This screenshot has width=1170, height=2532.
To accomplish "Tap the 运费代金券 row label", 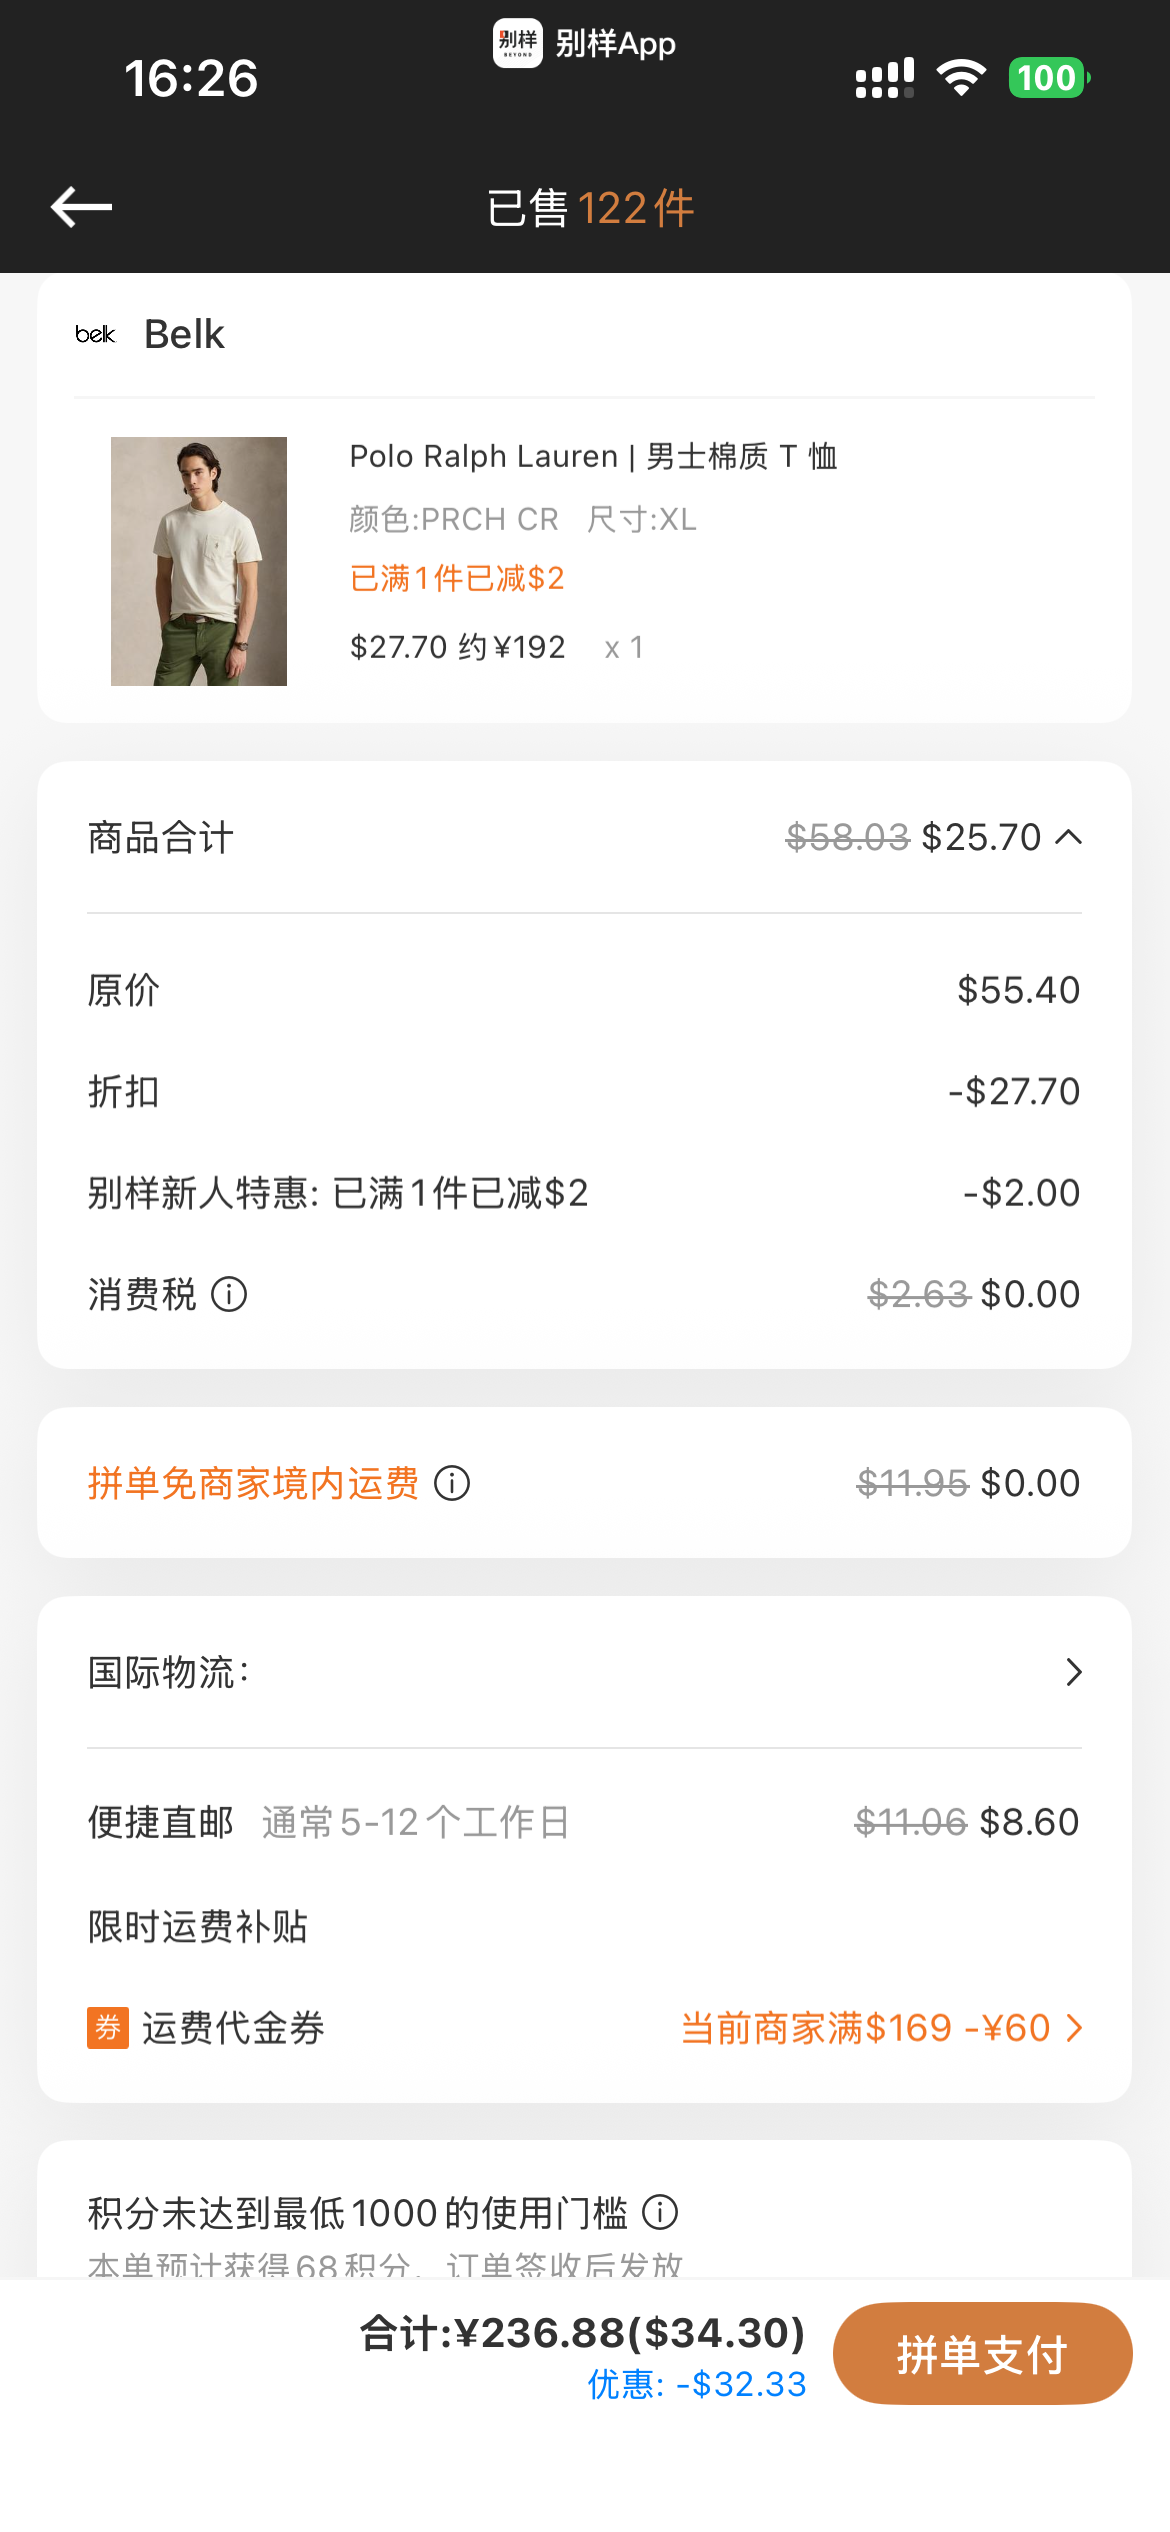I will click(233, 2028).
